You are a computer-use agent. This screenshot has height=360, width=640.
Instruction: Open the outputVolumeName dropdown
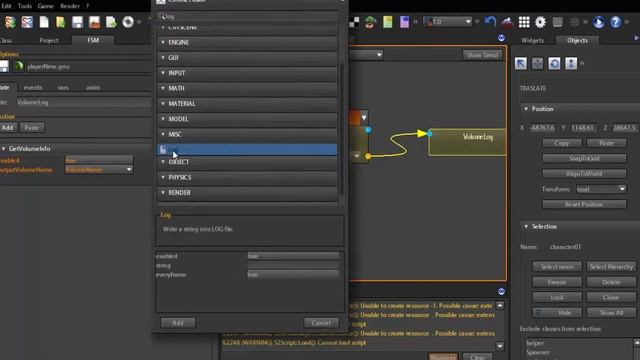coord(99,170)
